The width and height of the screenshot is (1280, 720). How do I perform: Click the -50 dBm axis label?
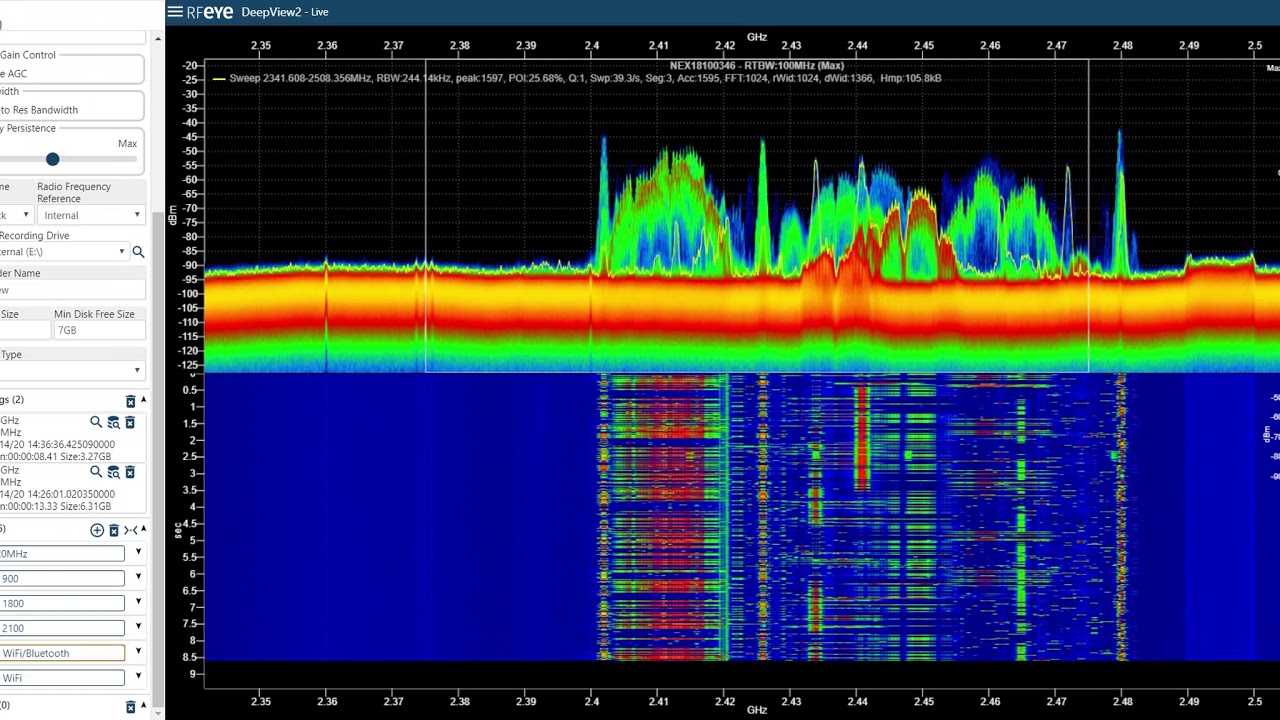[189, 151]
